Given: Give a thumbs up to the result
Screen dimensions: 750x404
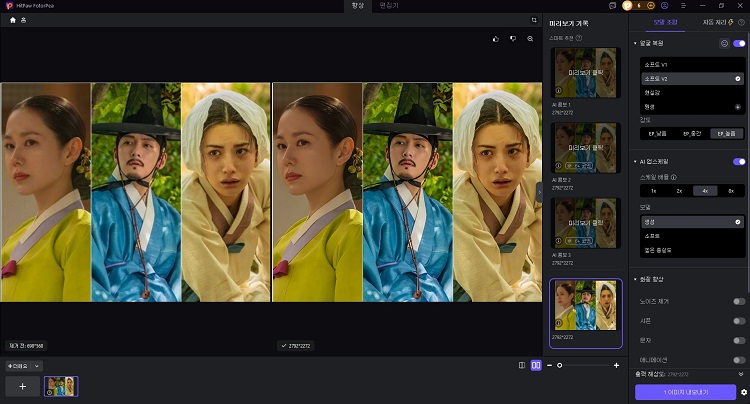Looking at the screenshot, I should click(496, 39).
